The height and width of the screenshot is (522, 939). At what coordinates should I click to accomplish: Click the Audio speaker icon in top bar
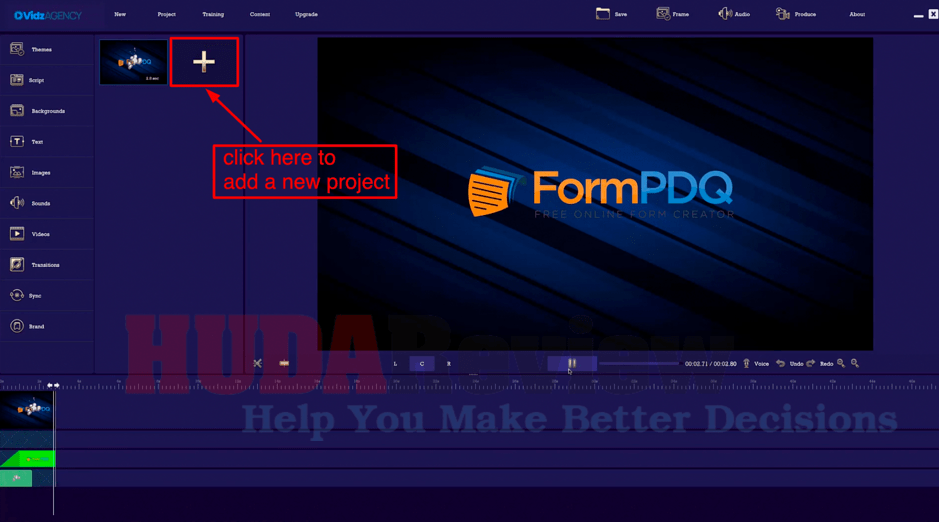point(725,14)
